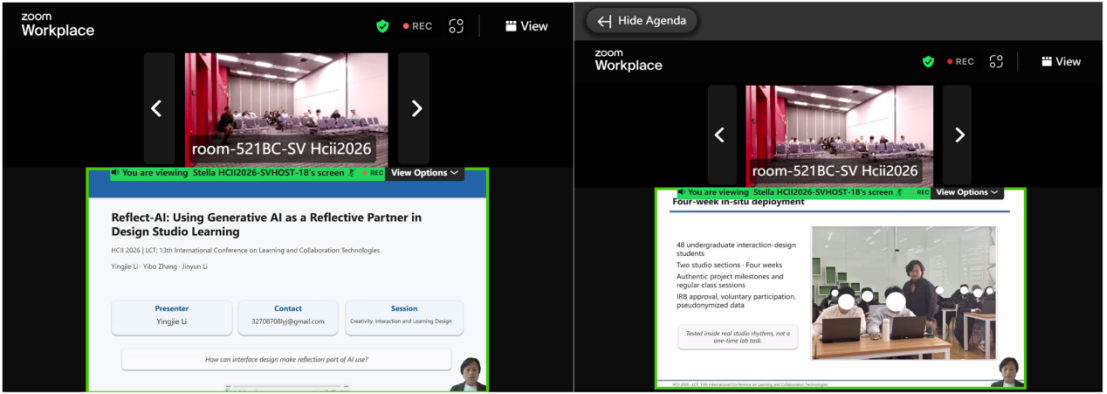This screenshot has height=394, width=1107.
Task: Click speaker icon on left sharing banner
Action: (115, 172)
